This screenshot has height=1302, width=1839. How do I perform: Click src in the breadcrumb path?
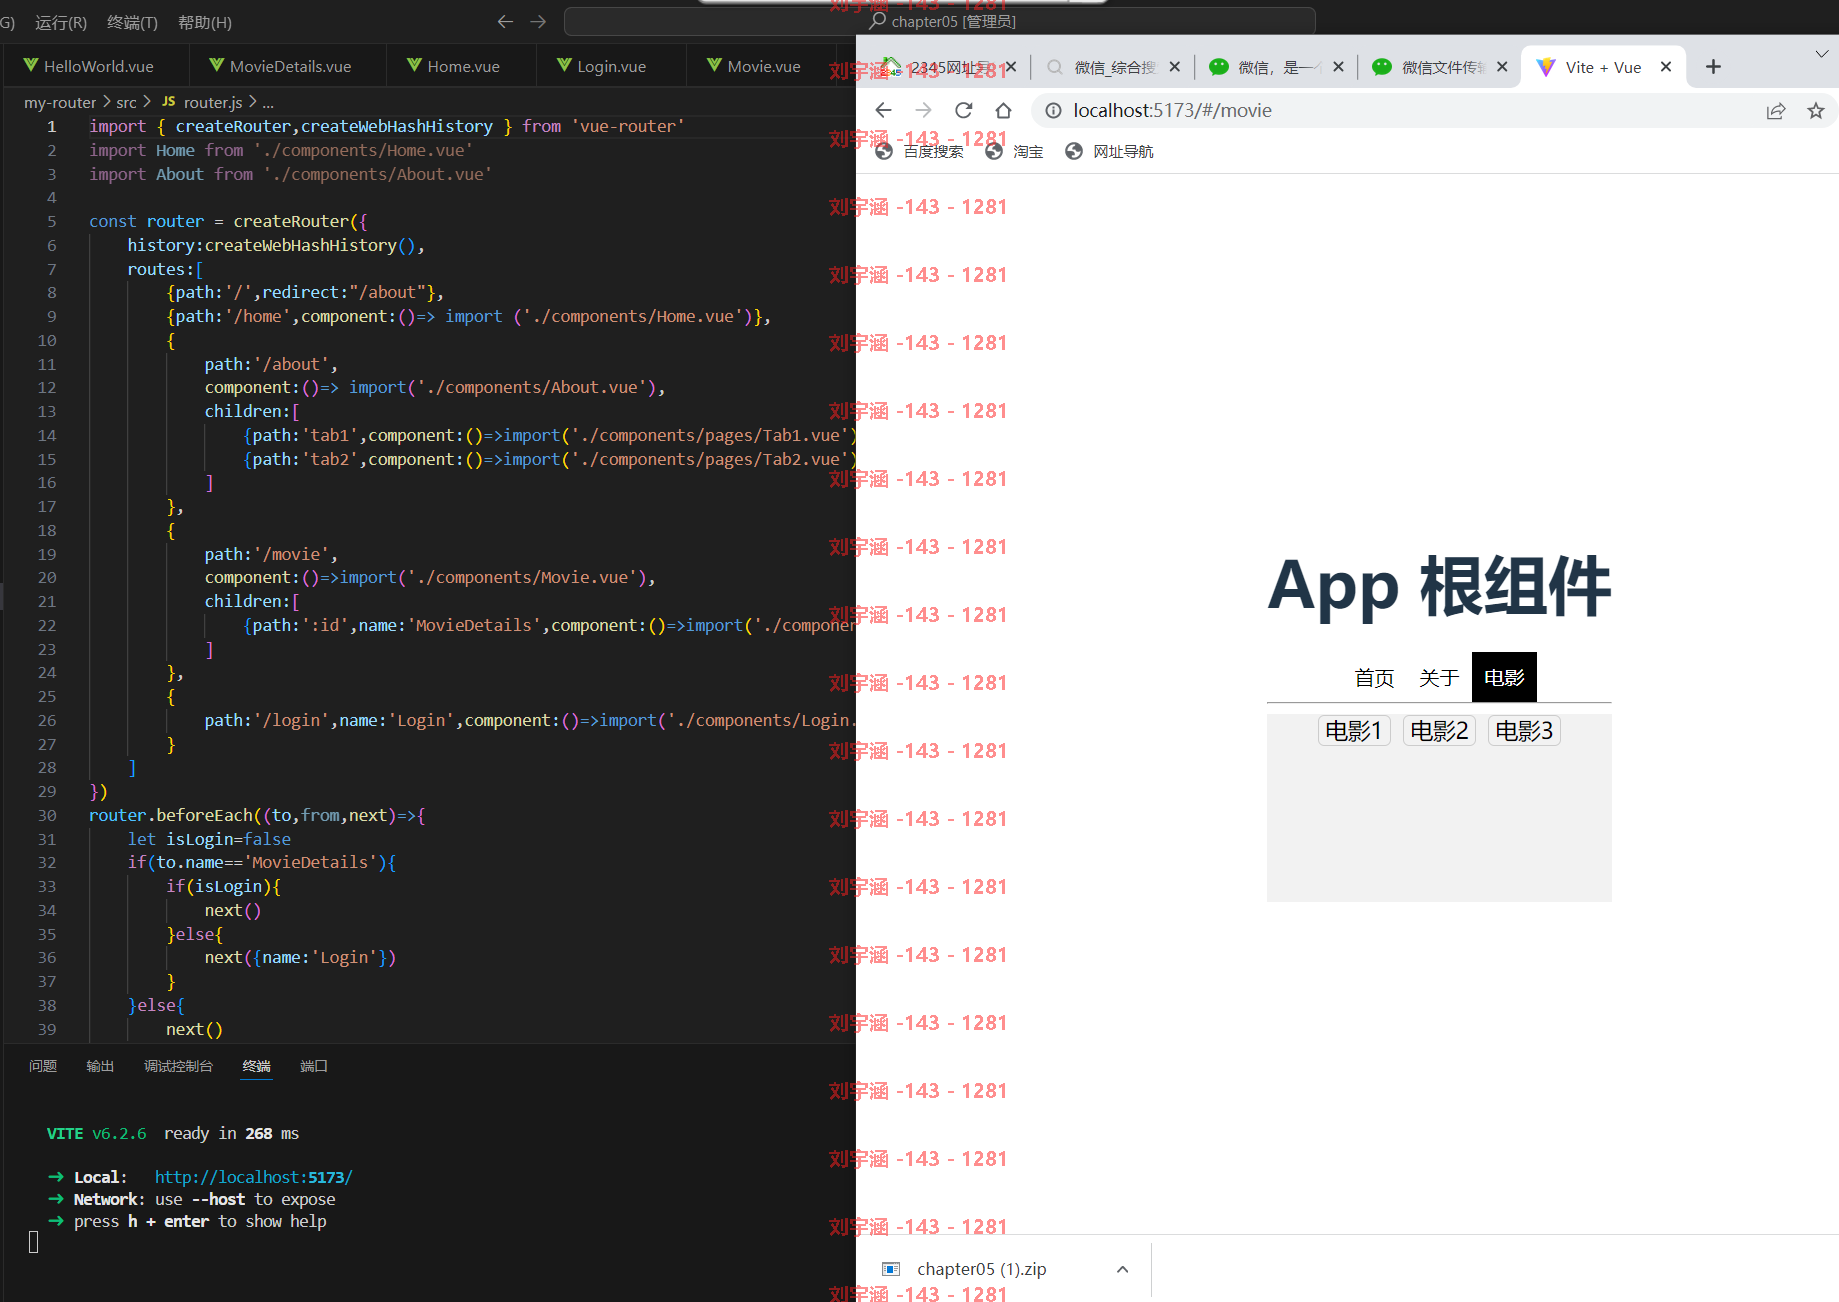[x=126, y=102]
